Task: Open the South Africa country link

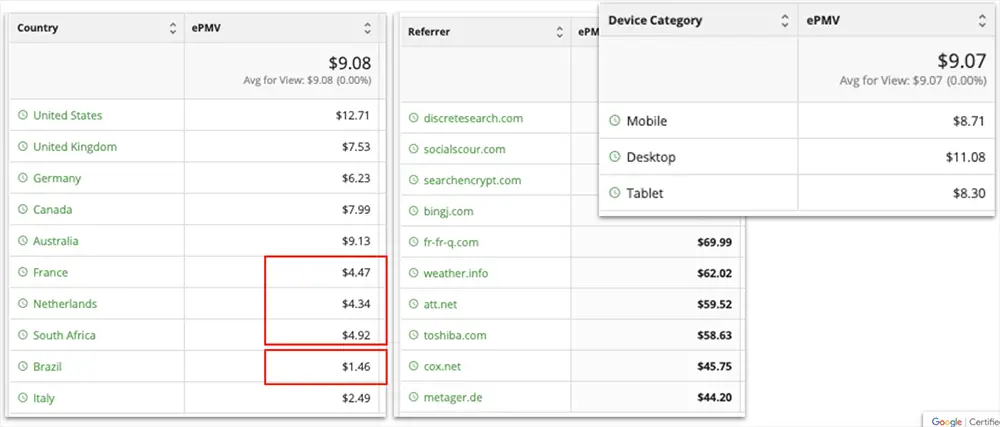Action: pyautogui.click(x=64, y=335)
